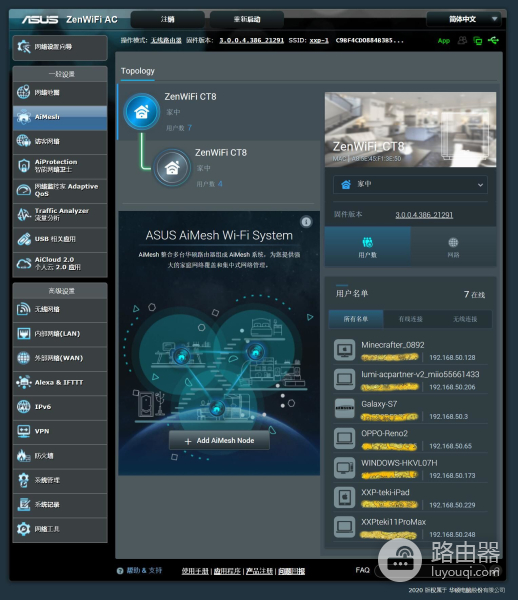Click the green network-monitor status icon
518x600 pixels.
[x=477, y=41]
